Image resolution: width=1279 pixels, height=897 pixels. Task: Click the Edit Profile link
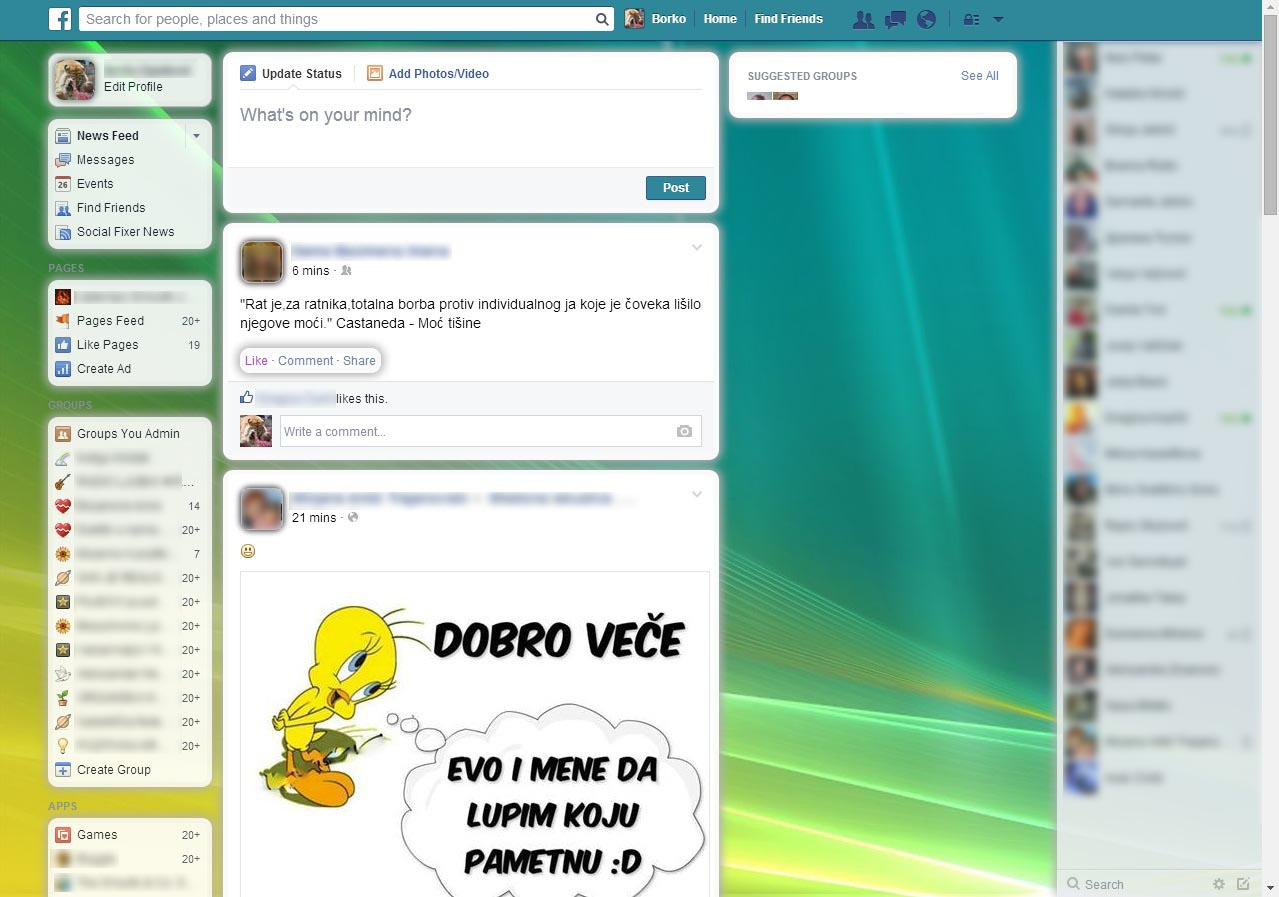[x=133, y=87]
